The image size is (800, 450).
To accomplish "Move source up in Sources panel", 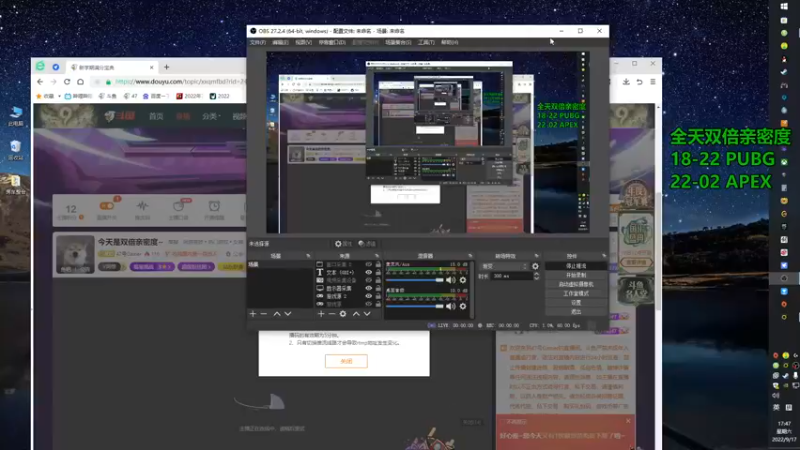I will point(356,314).
